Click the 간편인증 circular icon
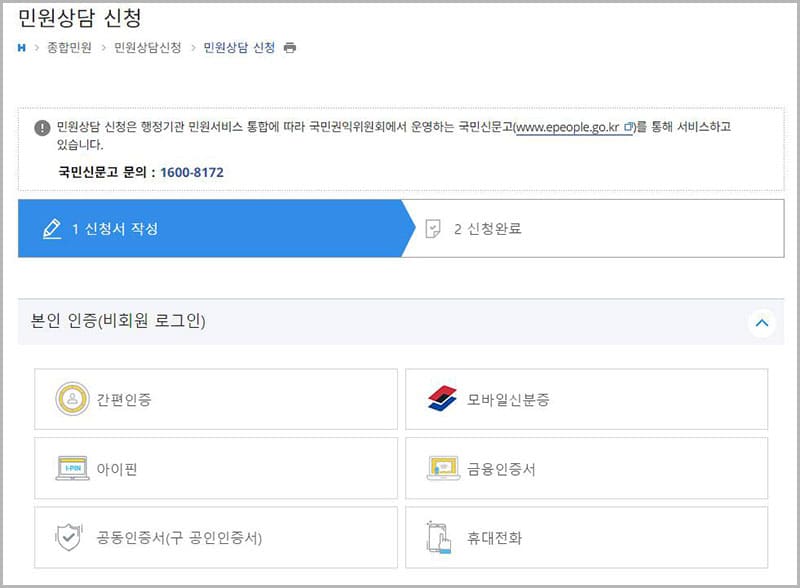800x588 pixels. point(72,399)
